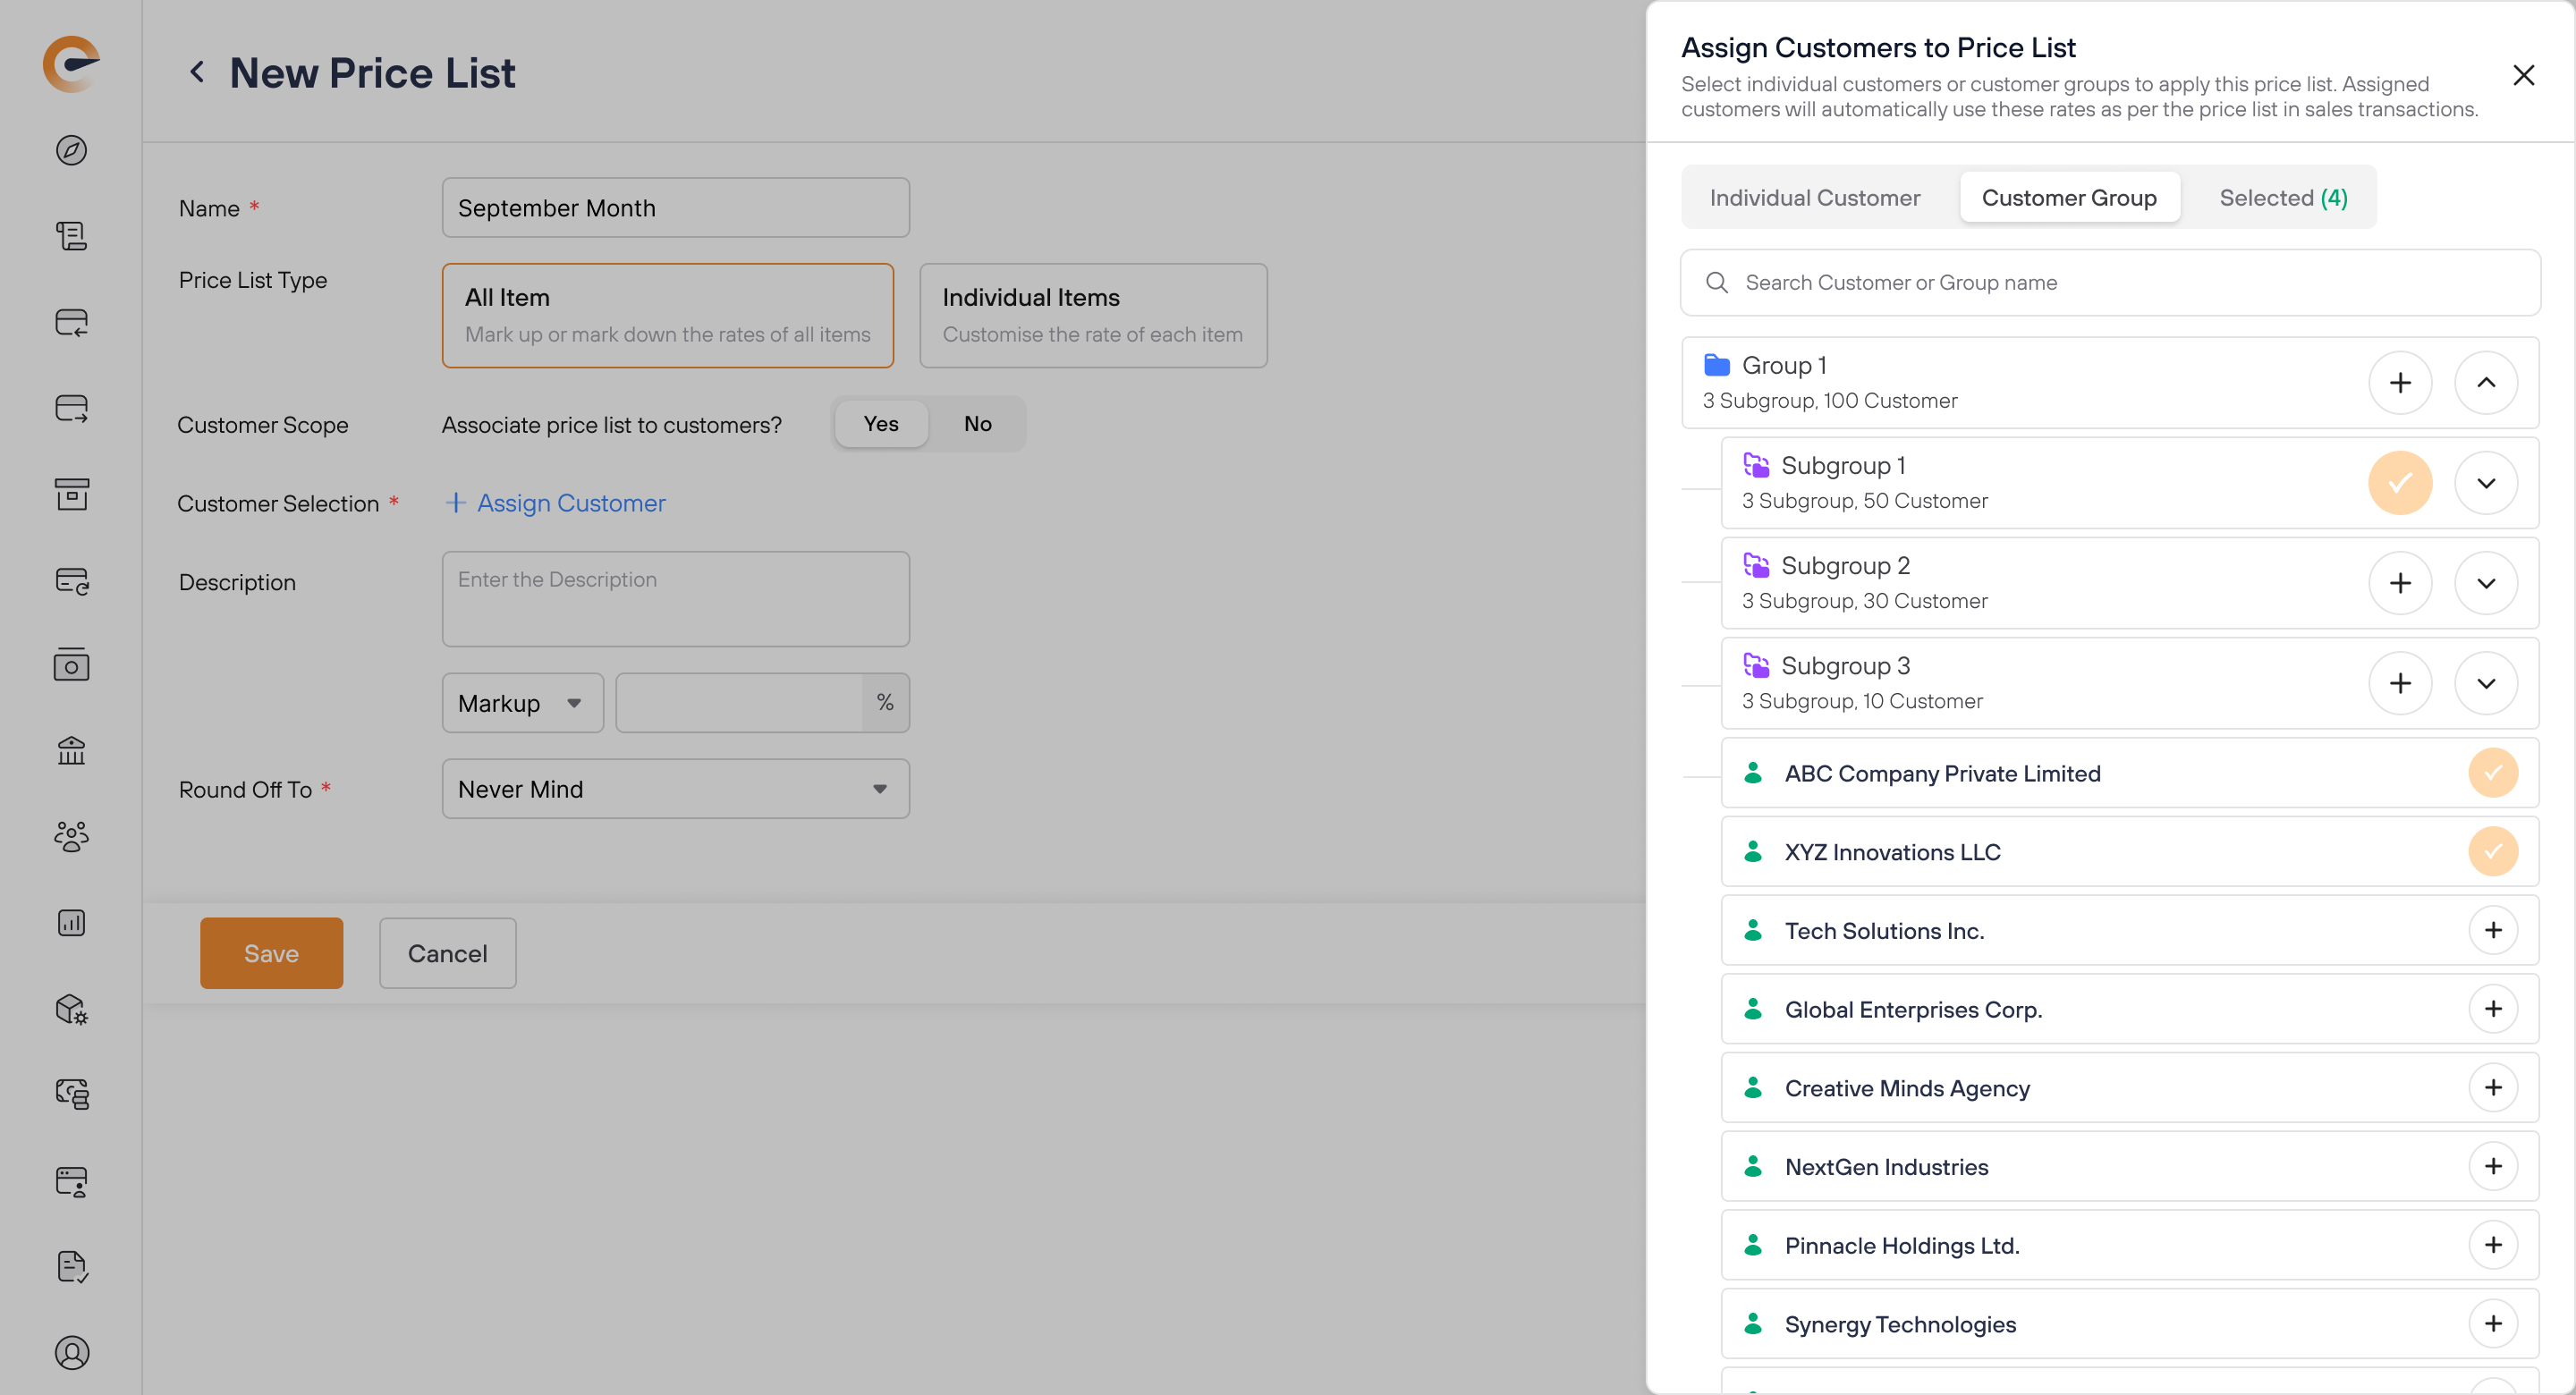2576x1395 pixels.
Task: Add Tech Solutions Inc. with plus icon
Action: point(2492,930)
